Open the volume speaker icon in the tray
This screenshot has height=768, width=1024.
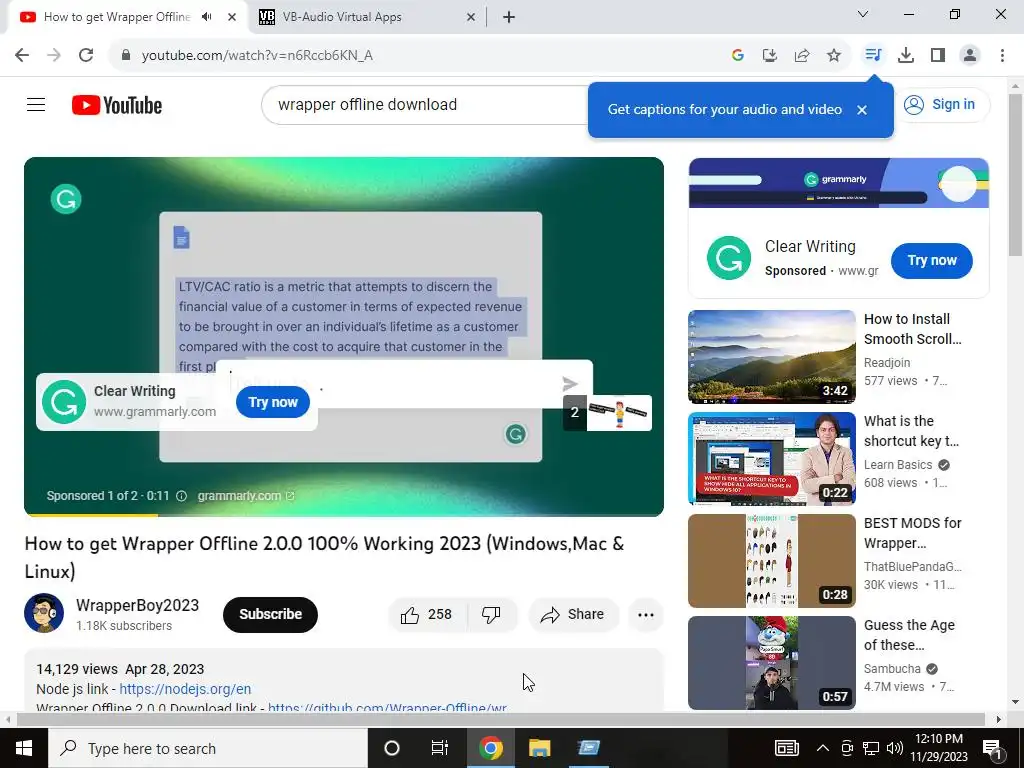[895, 748]
